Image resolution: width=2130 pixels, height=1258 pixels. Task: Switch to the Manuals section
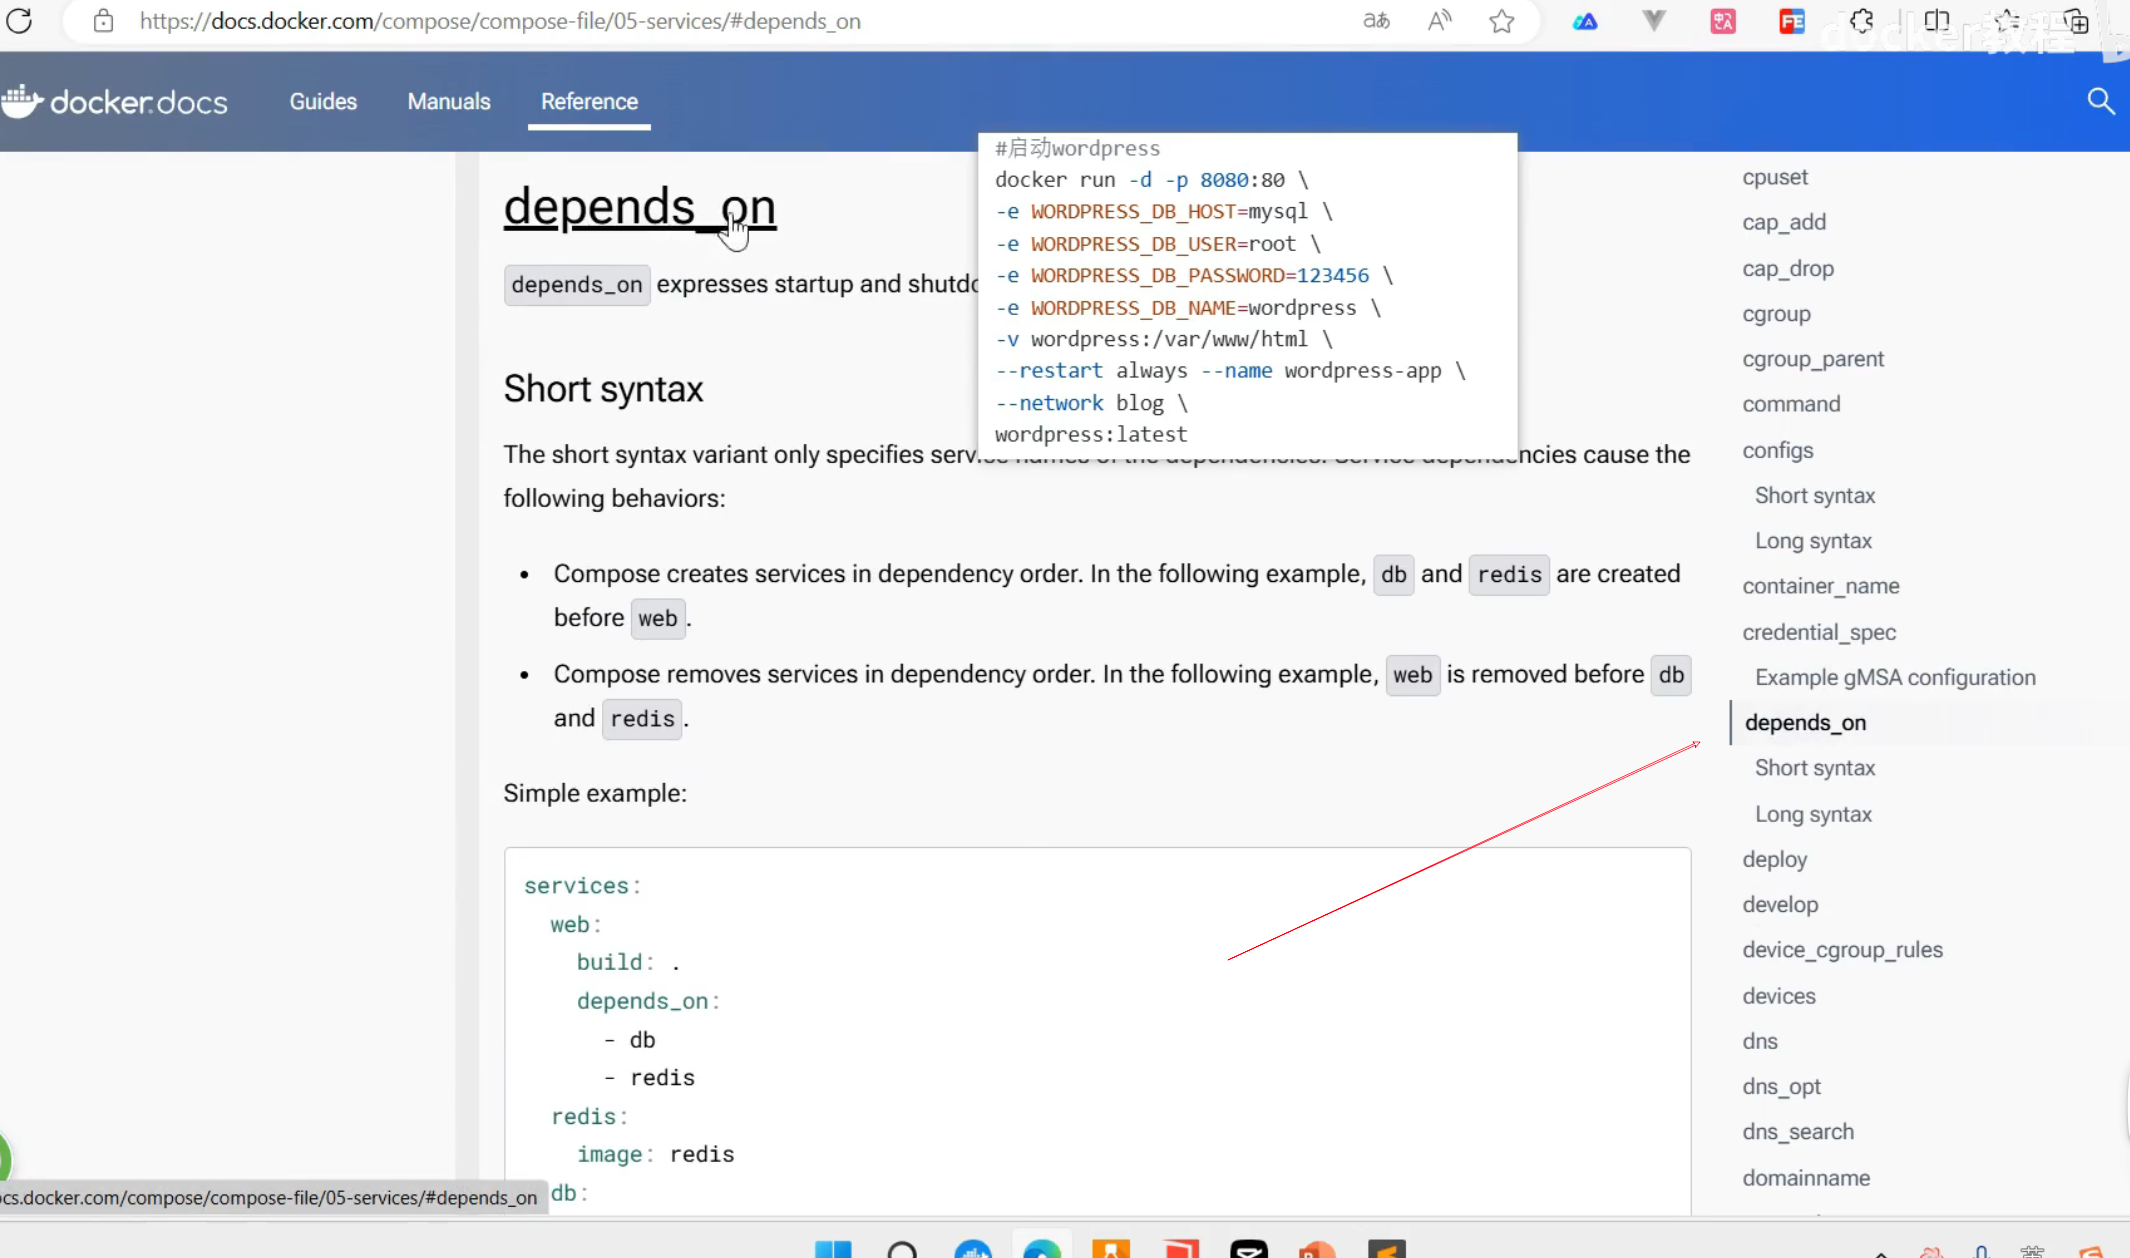pyautogui.click(x=449, y=101)
